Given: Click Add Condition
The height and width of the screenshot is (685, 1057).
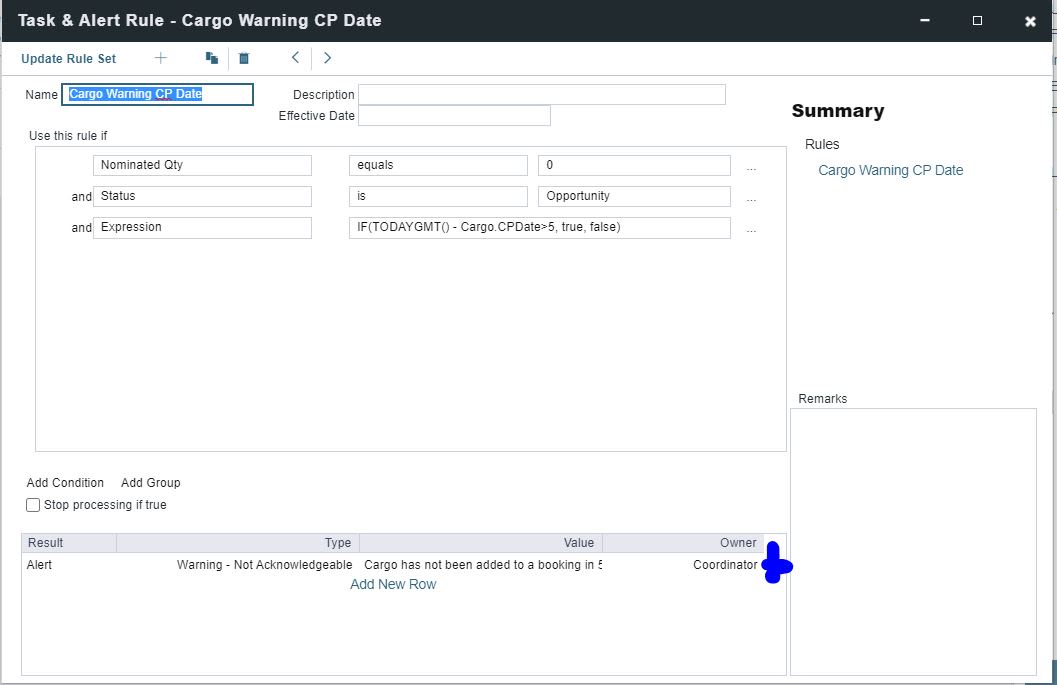Looking at the screenshot, I should click(65, 482).
